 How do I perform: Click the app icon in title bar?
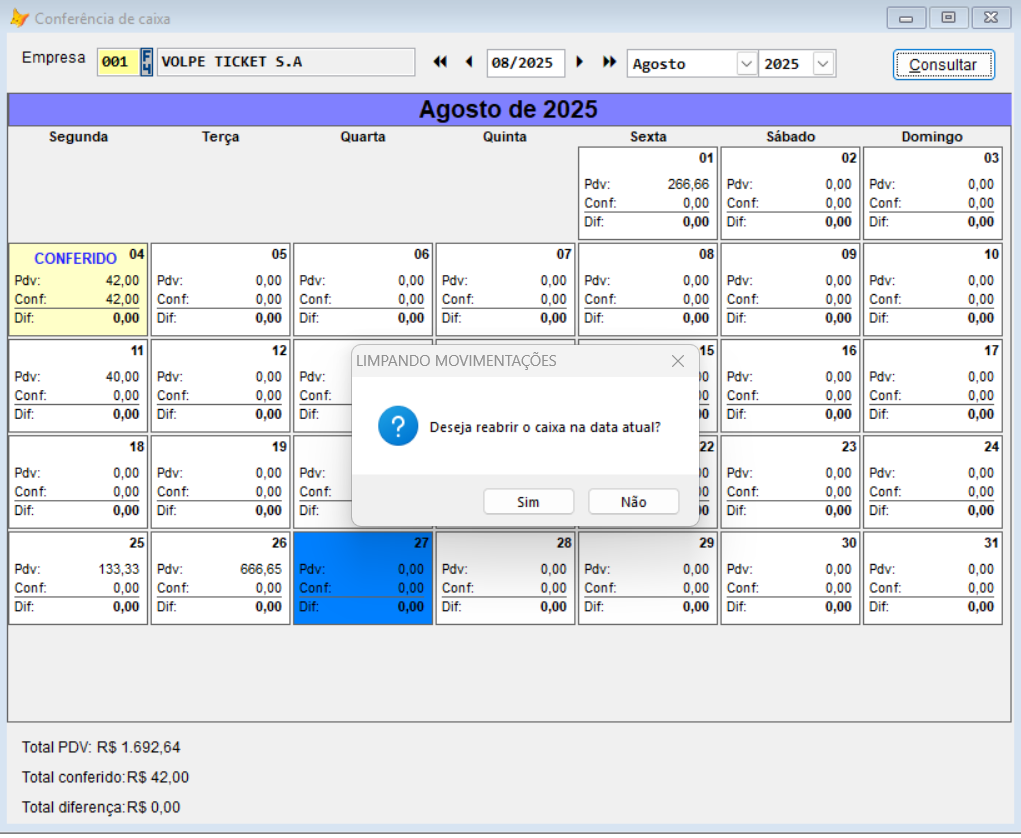[19, 18]
